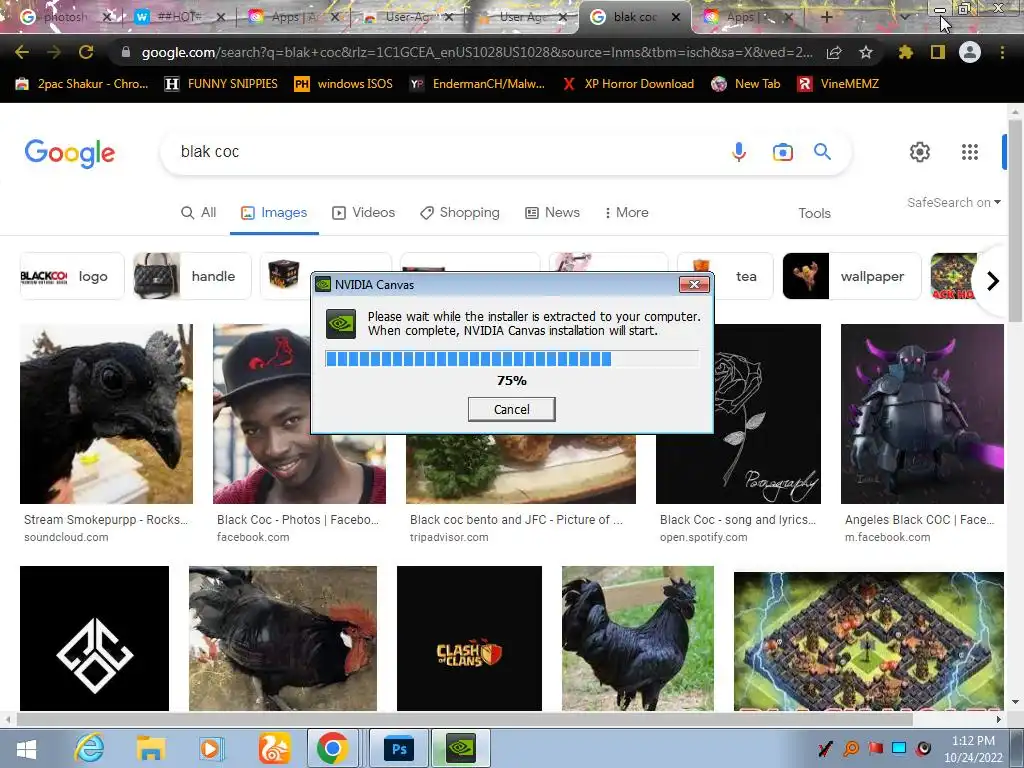This screenshot has height=768, width=1024.
Task: Open the SafeSearch on dropdown
Action: coord(953,202)
